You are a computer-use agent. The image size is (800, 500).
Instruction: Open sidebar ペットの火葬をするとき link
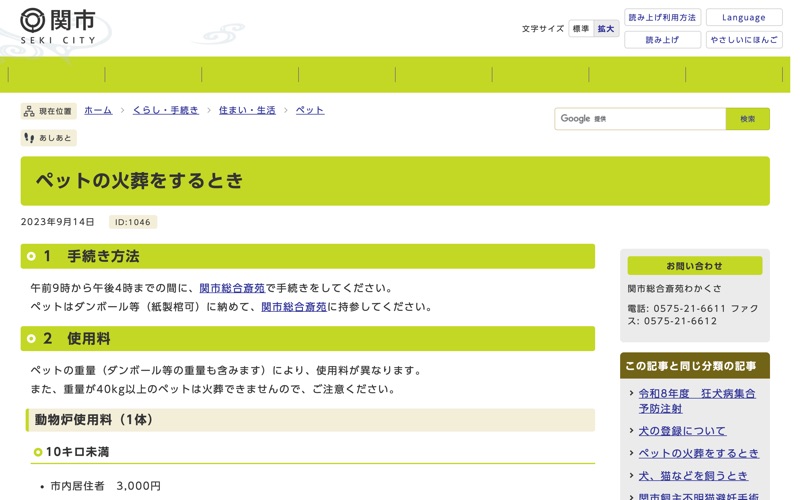698,454
